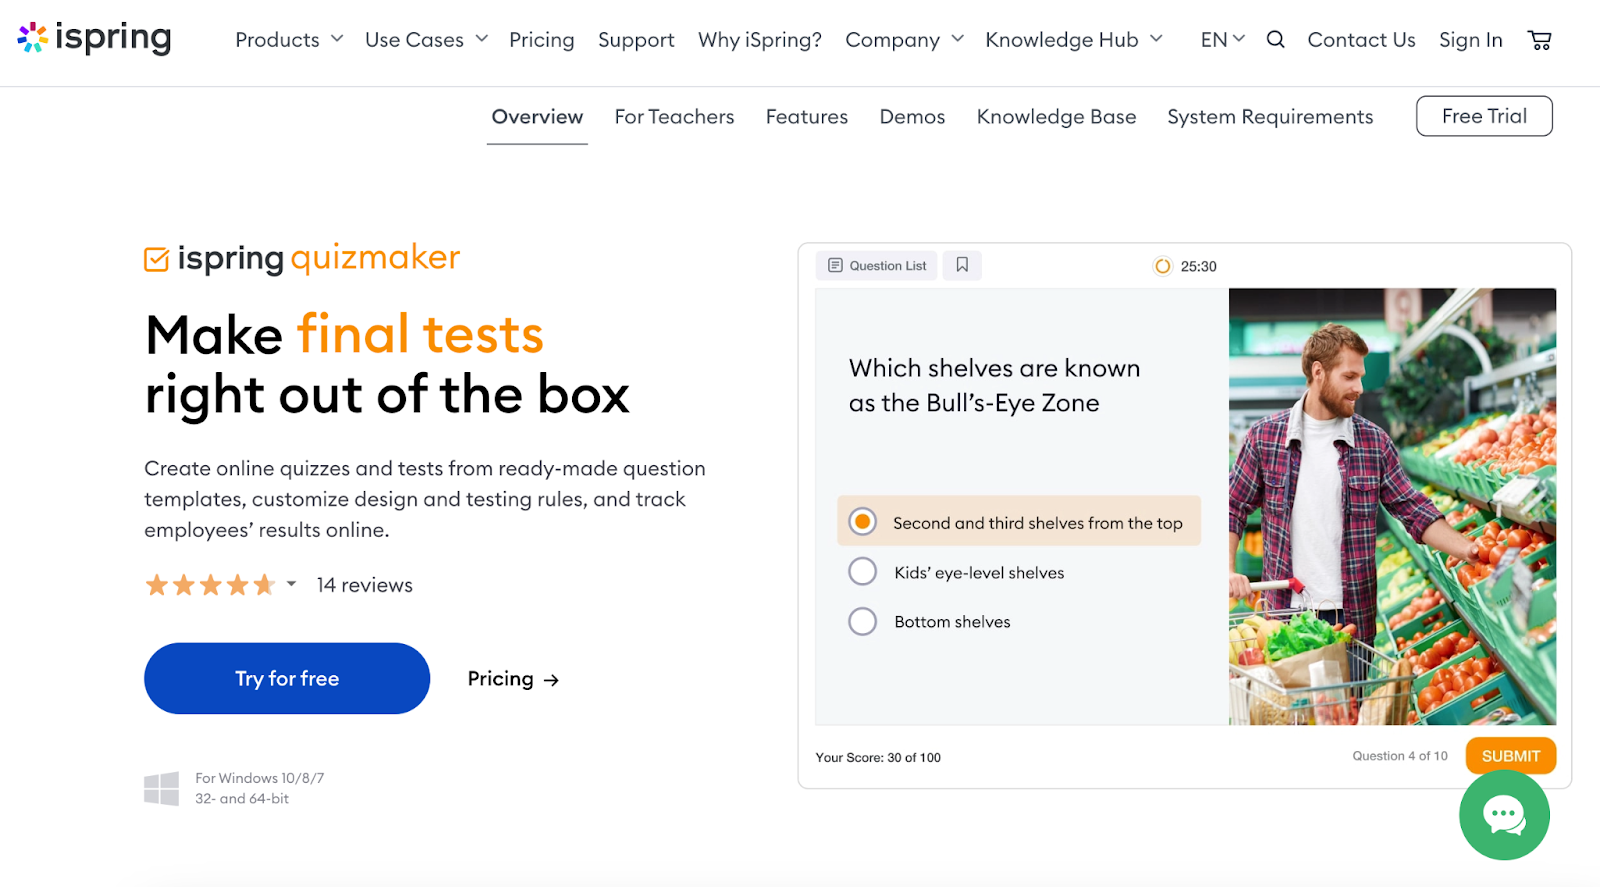Screen dimensions: 1600x887
Task: Click the orange SUBMIT button
Action: point(1510,756)
